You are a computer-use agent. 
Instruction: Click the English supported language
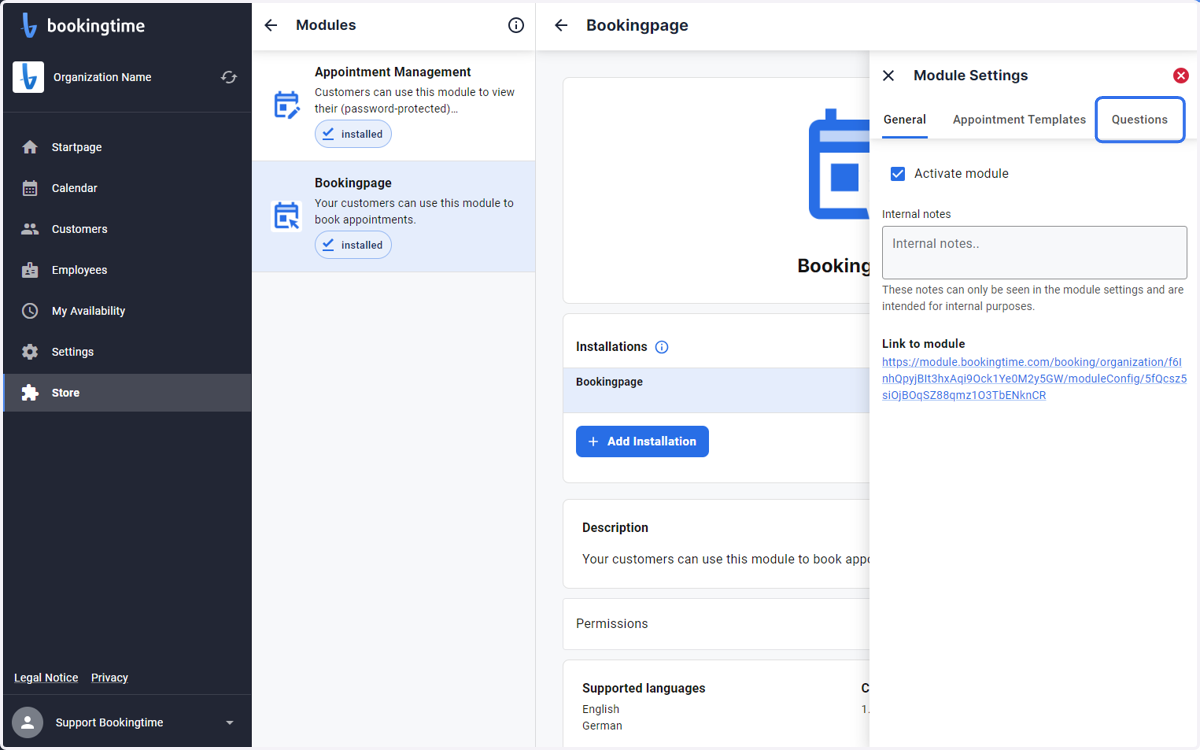[x=601, y=709]
